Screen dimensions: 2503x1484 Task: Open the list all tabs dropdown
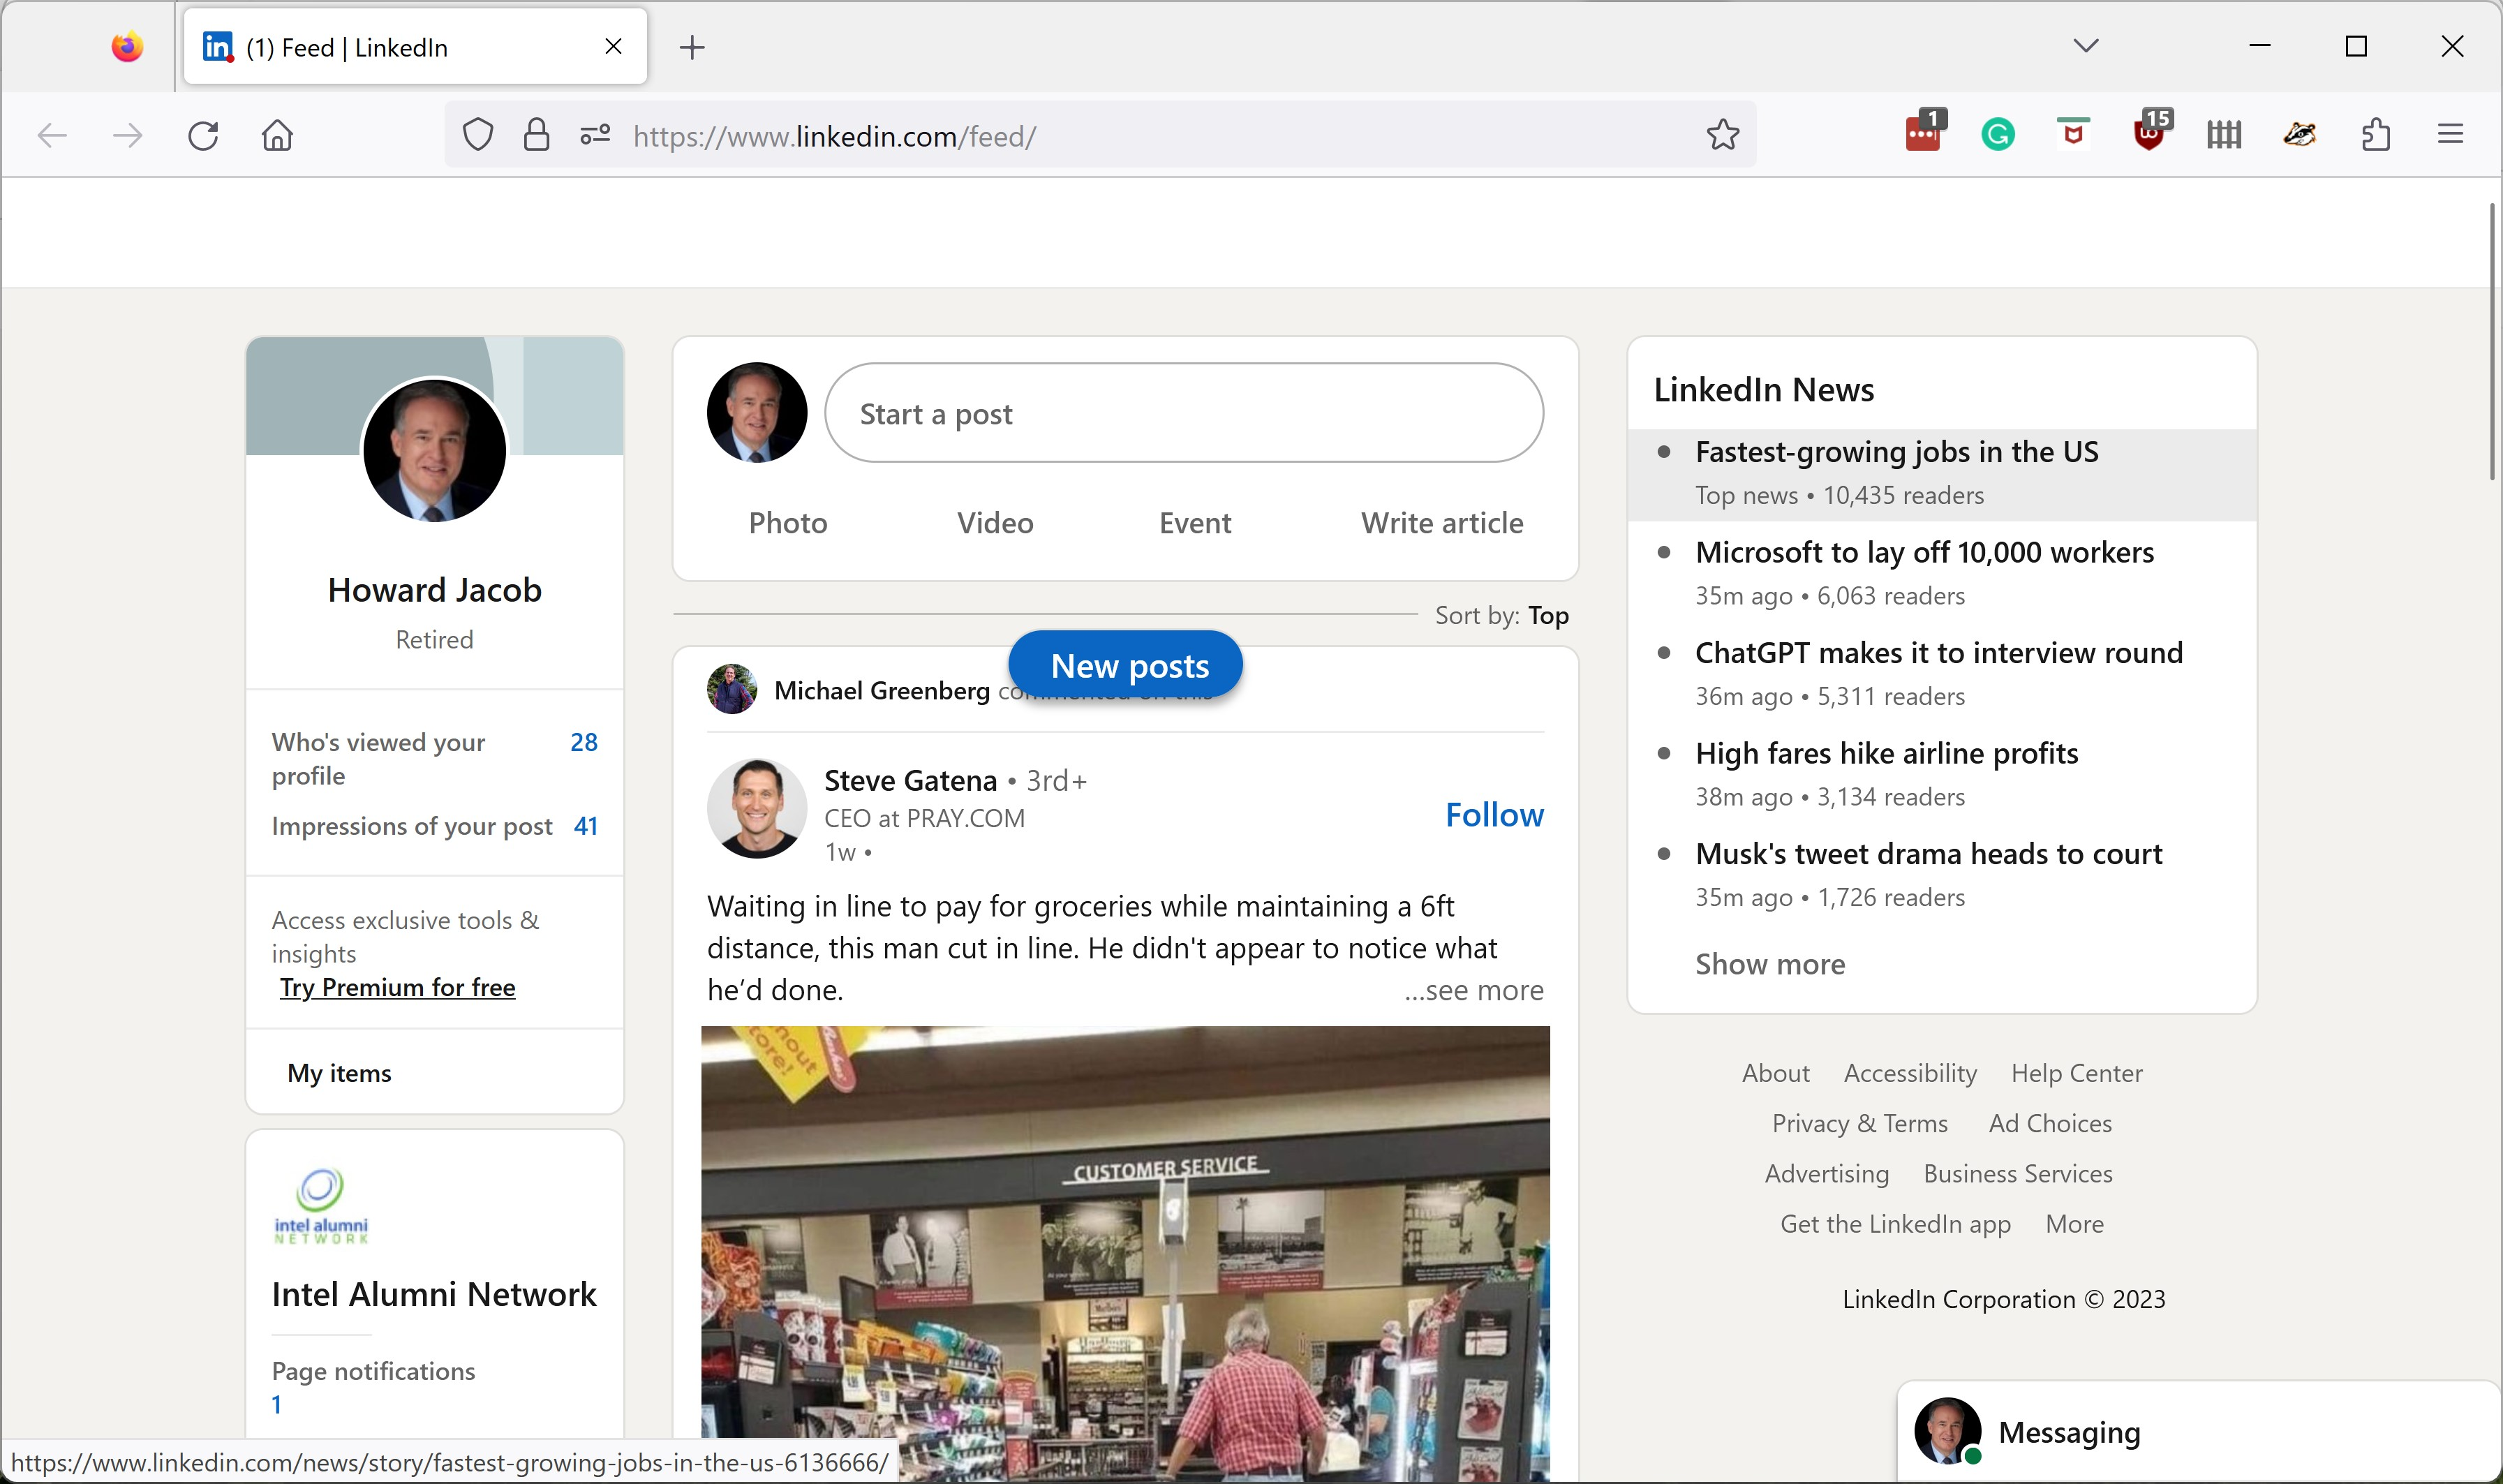(2085, 46)
